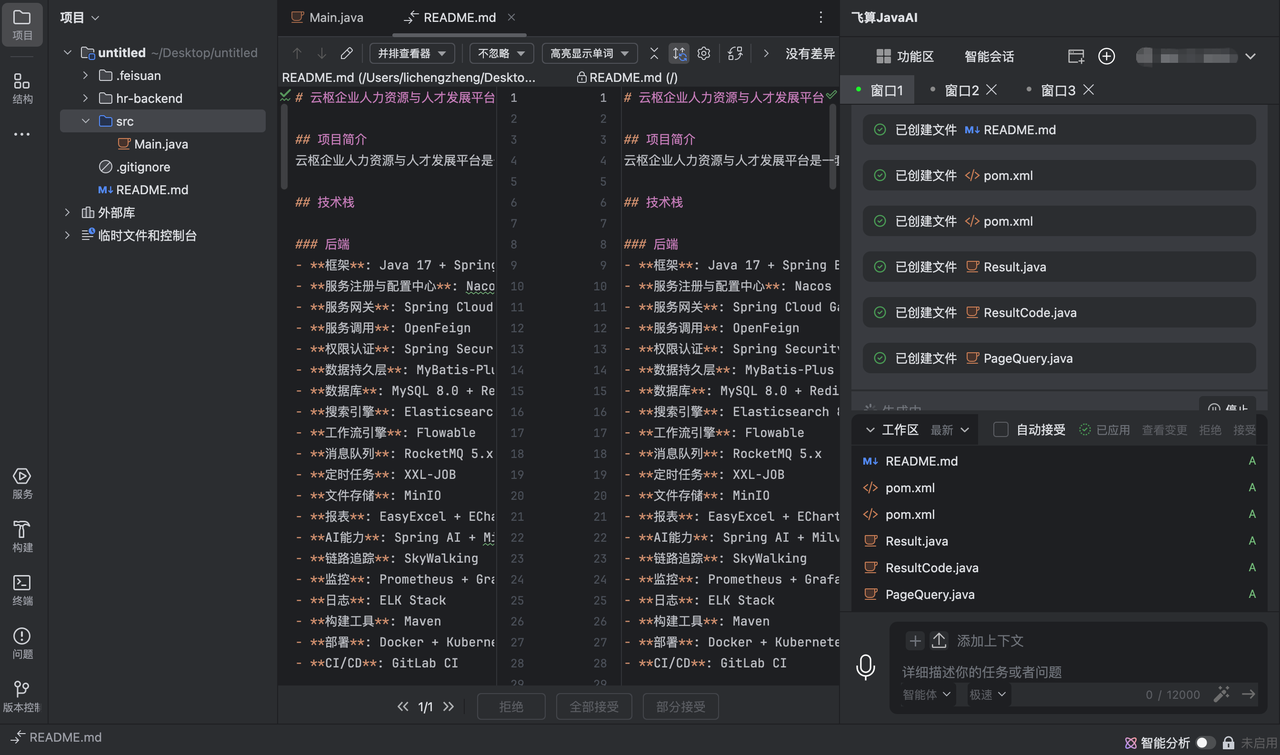Click the 功能区 grid icon
The width and height of the screenshot is (1280, 755).
pyautogui.click(x=883, y=56)
